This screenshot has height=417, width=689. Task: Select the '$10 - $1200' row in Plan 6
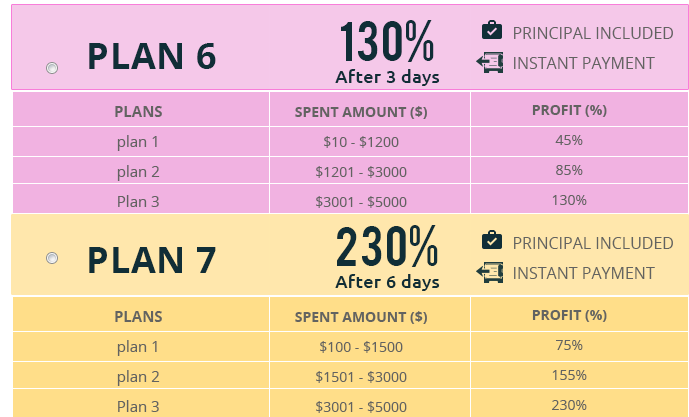(361, 142)
